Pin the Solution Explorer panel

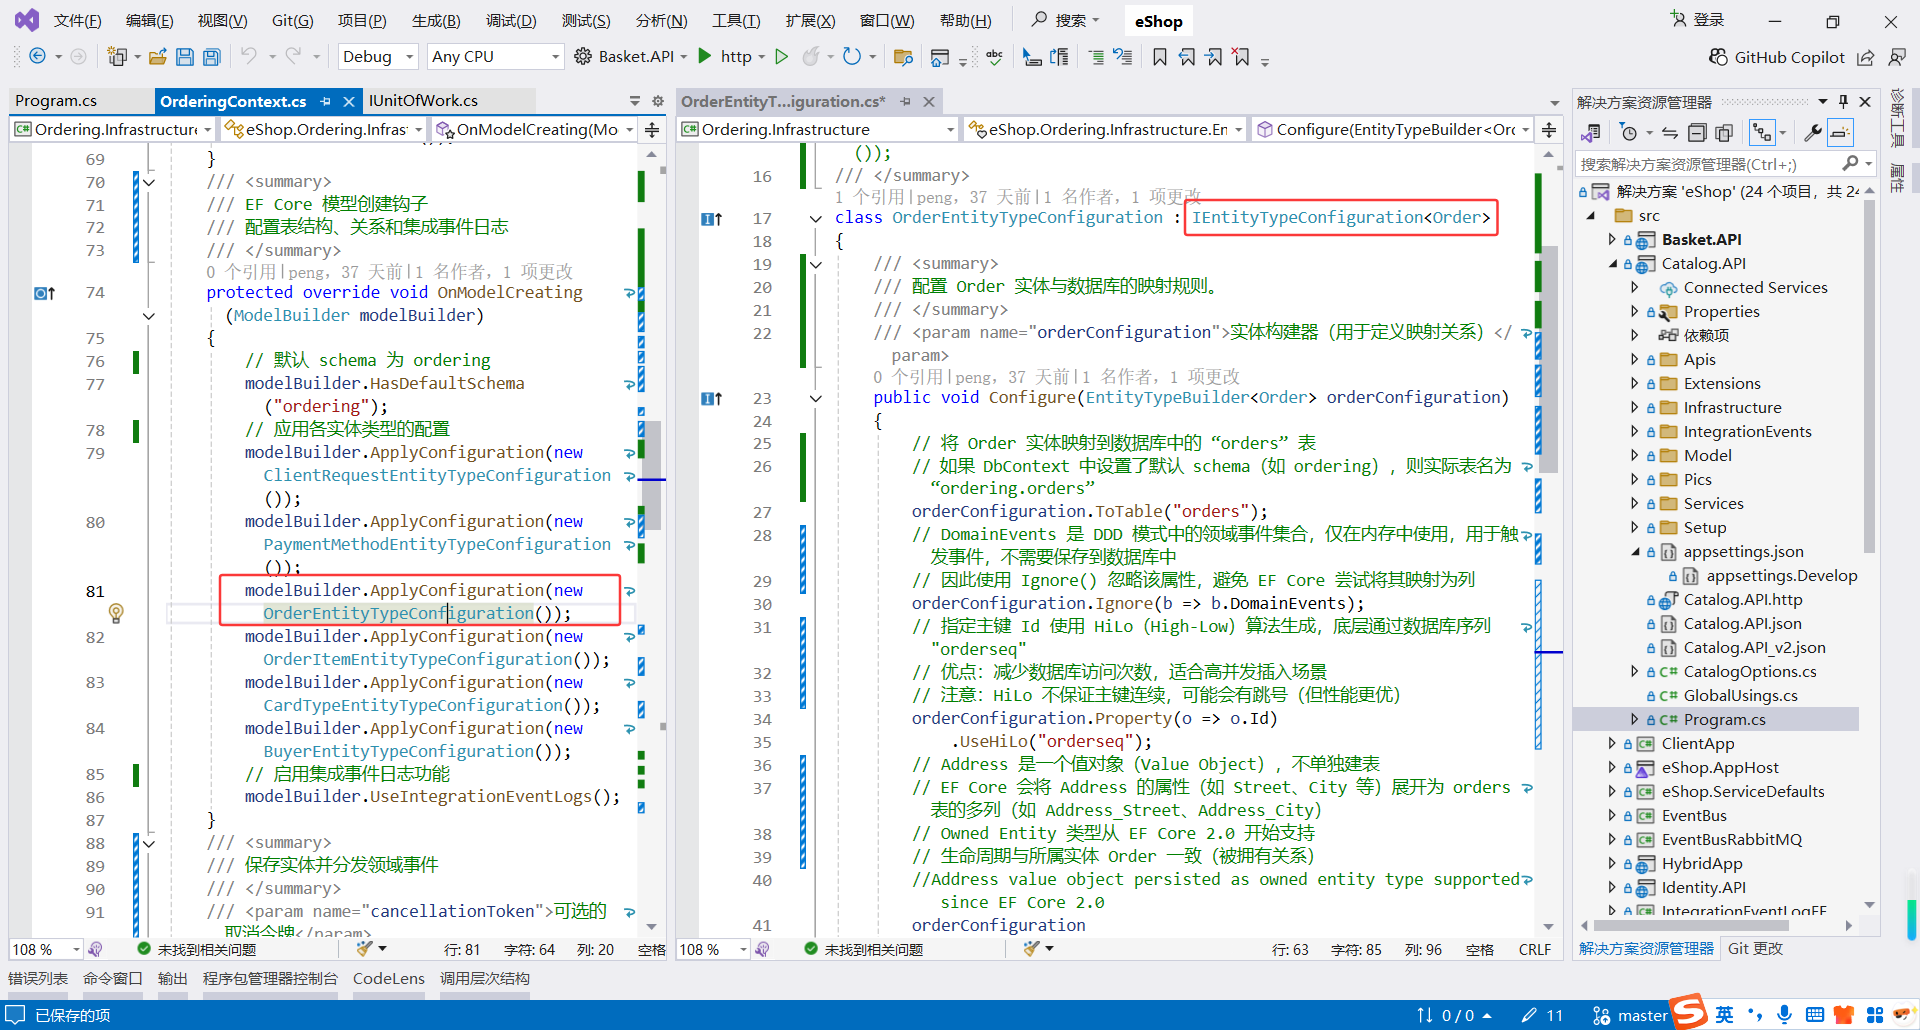click(1843, 100)
